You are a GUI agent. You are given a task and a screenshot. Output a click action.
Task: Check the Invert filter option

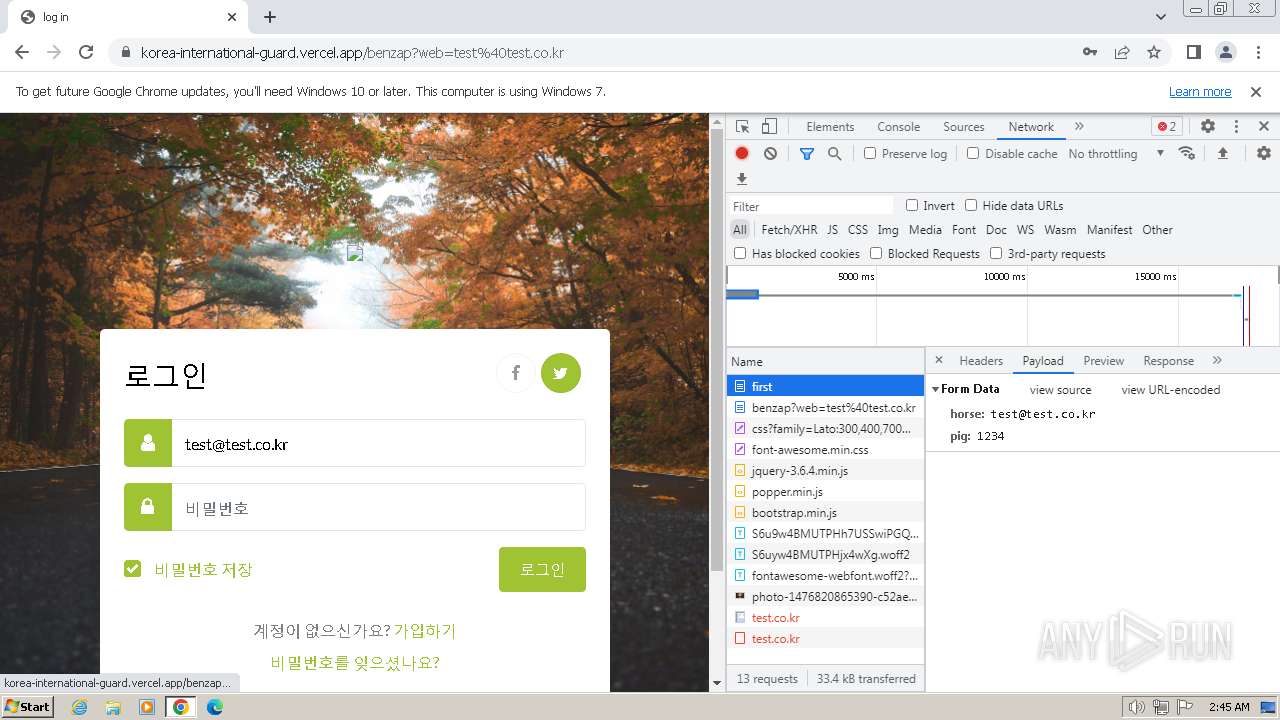[x=912, y=205]
